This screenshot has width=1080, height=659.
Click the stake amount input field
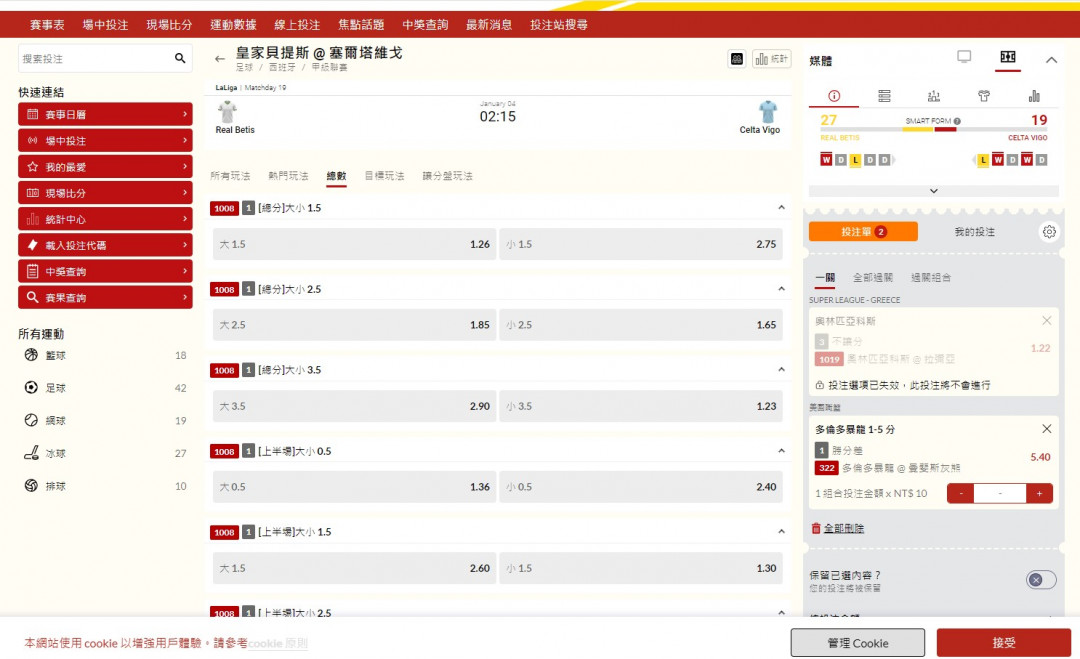pos(1000,493)
